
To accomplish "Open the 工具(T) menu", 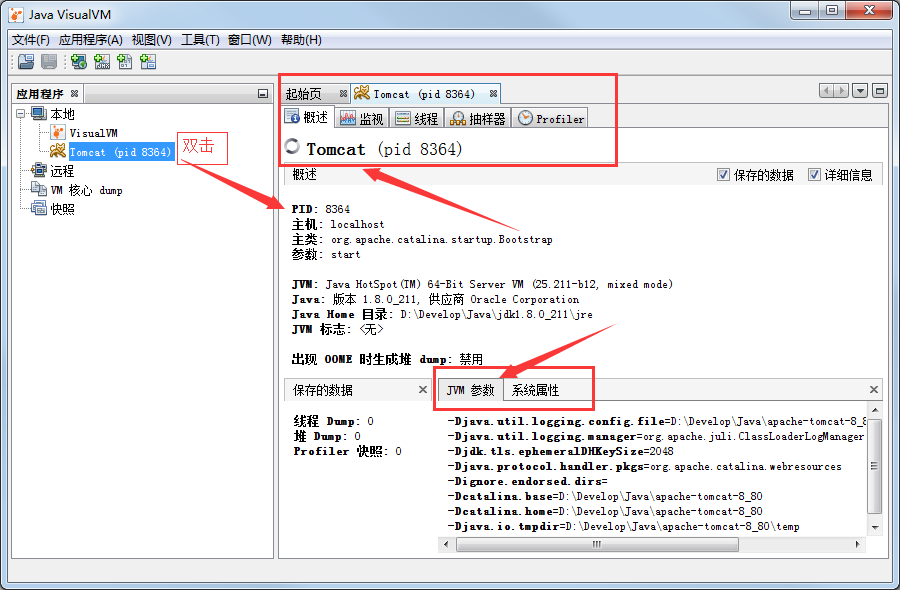I will pos(199,40).
